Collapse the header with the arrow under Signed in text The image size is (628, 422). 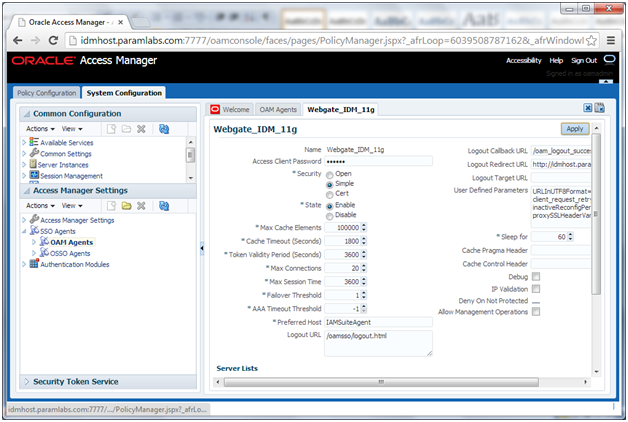606,82
